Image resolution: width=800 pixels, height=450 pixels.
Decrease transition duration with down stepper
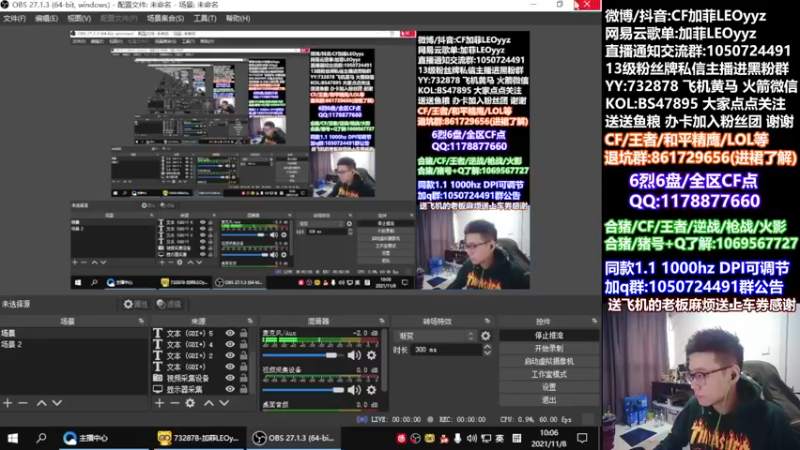coord(487,353)
